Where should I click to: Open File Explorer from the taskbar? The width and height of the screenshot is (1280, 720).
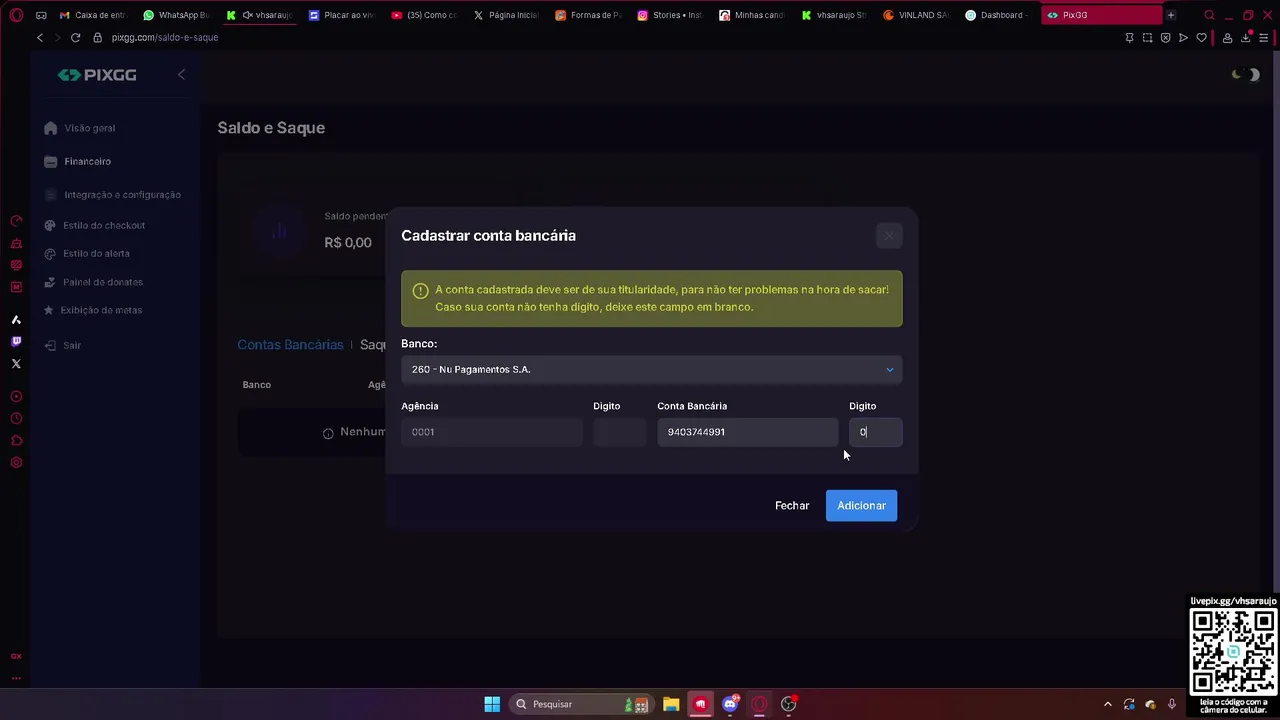pos(671,704)
